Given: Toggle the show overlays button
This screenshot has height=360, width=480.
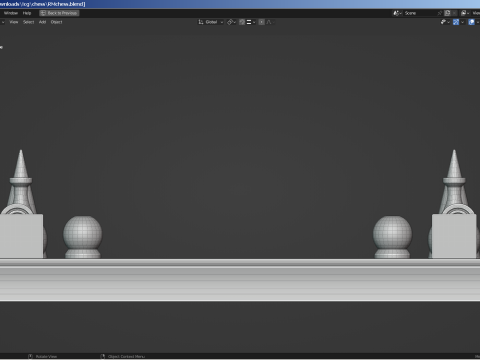Looking at the screenshot, I should pos(471,22).
